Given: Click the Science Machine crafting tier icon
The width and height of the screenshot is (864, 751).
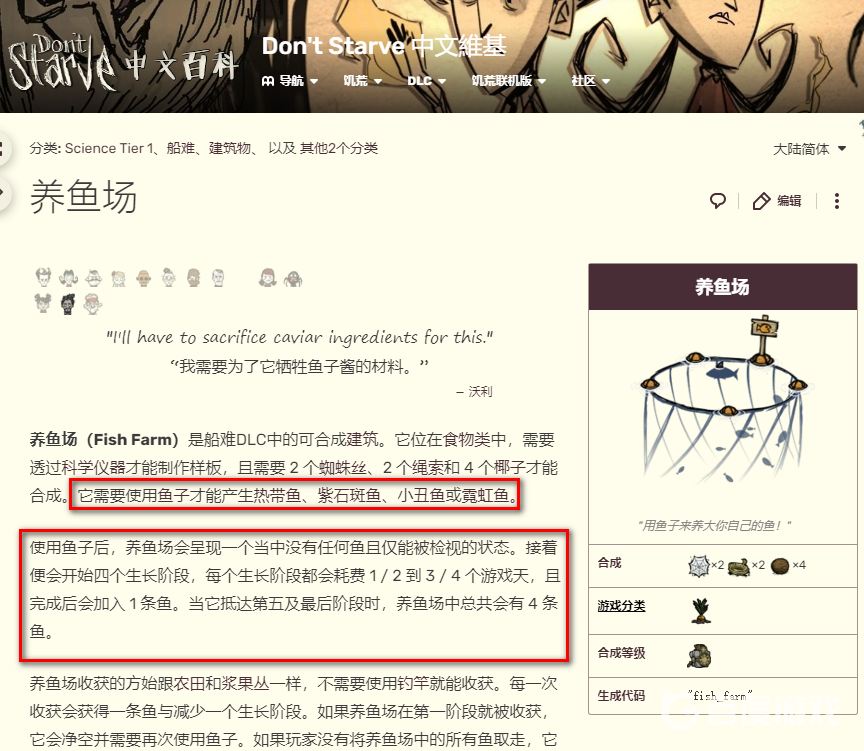Looking at the screenshot, I should click(699, 656).
